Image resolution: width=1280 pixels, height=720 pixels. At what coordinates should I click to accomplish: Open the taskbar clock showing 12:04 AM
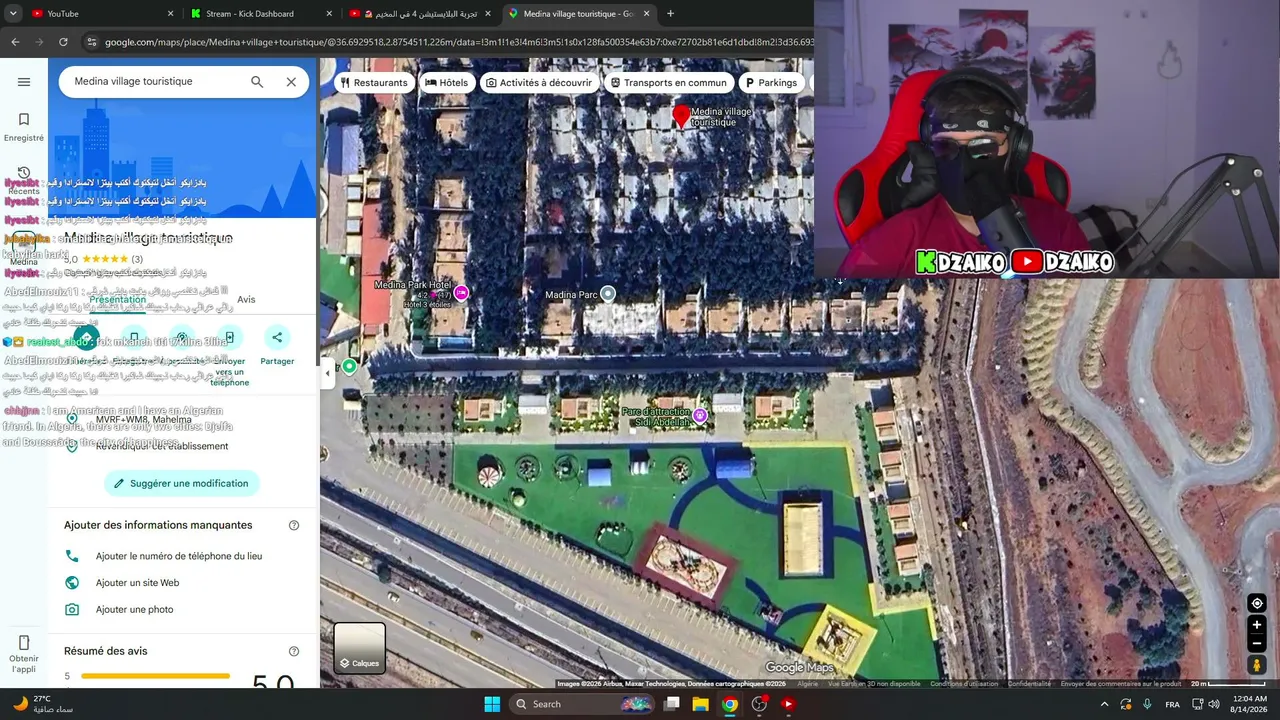point(1250,704)
